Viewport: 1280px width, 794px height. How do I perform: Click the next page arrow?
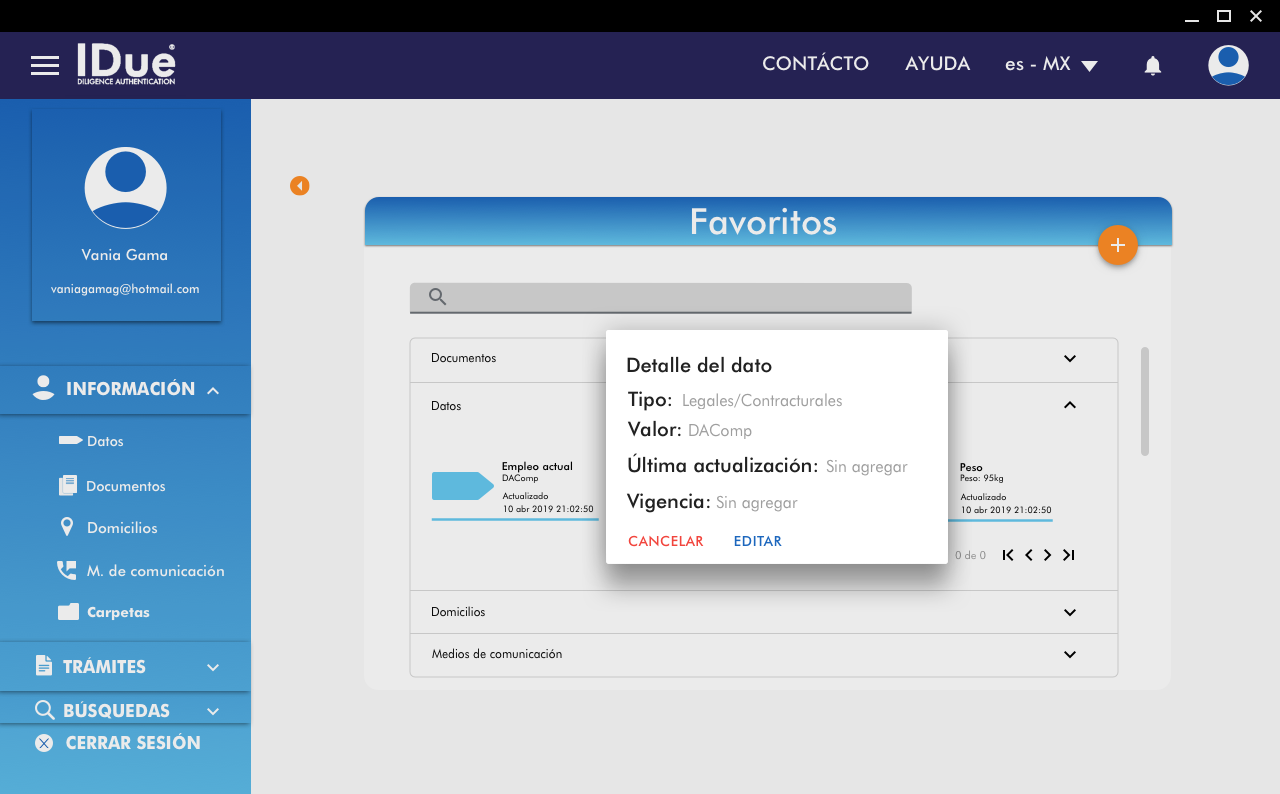1047,555
